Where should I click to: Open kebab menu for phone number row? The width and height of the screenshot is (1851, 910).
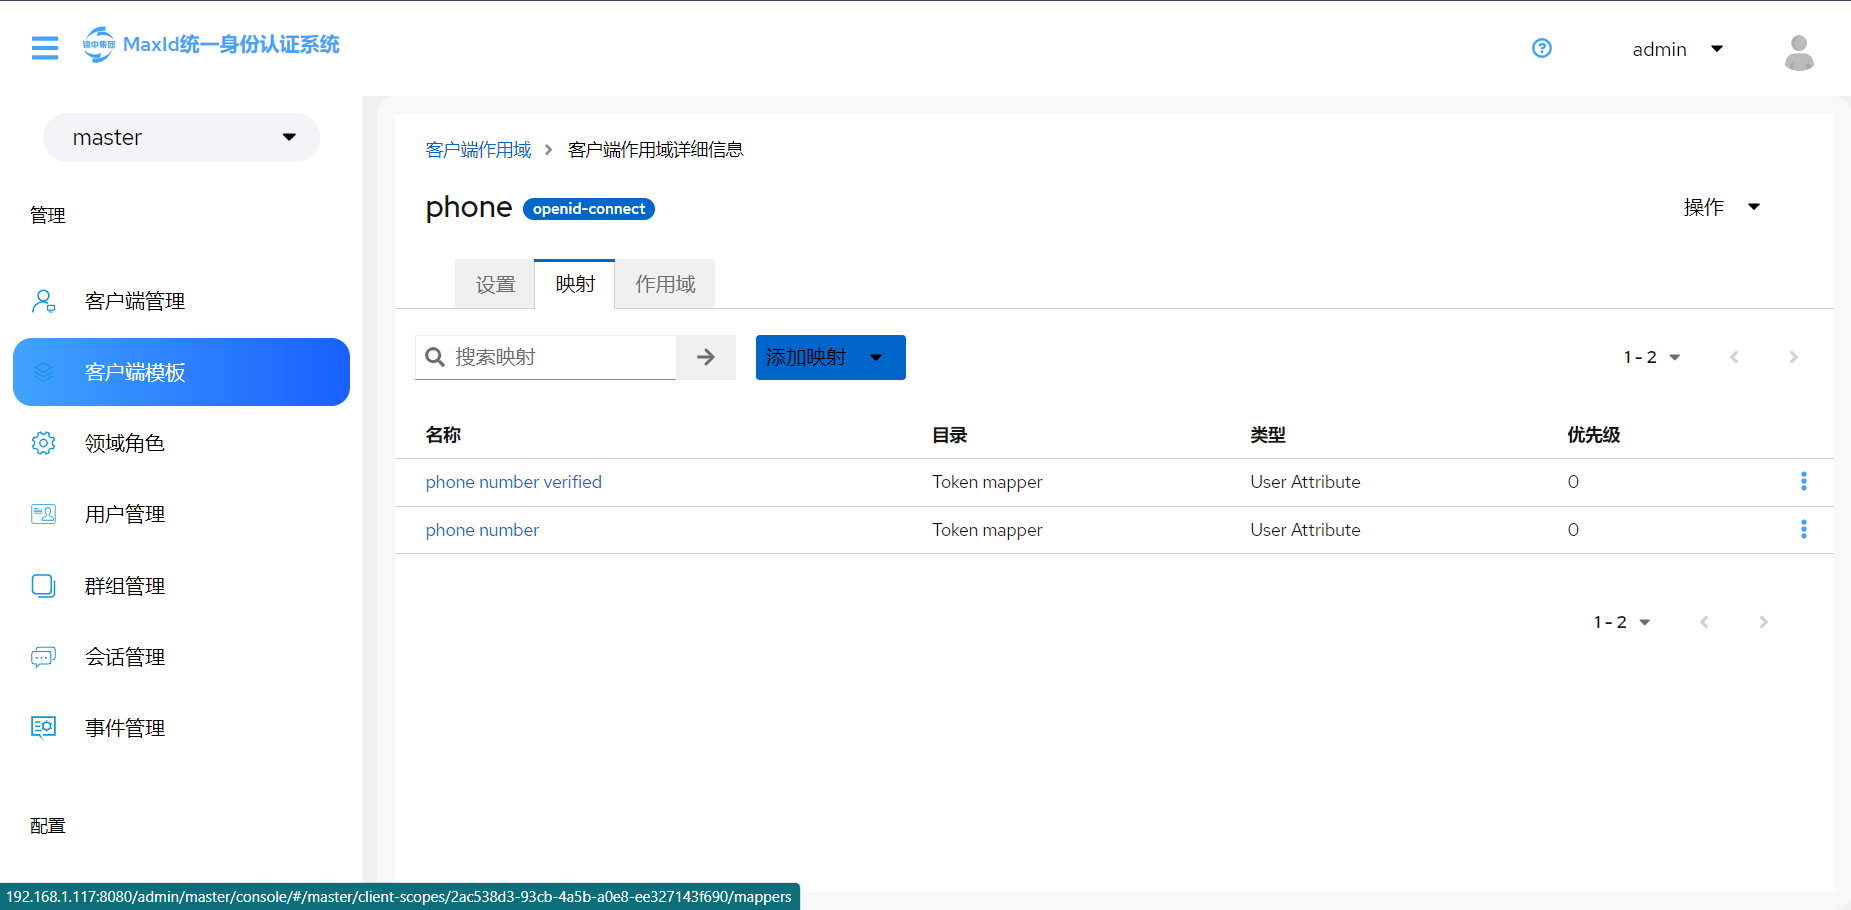1804,529
